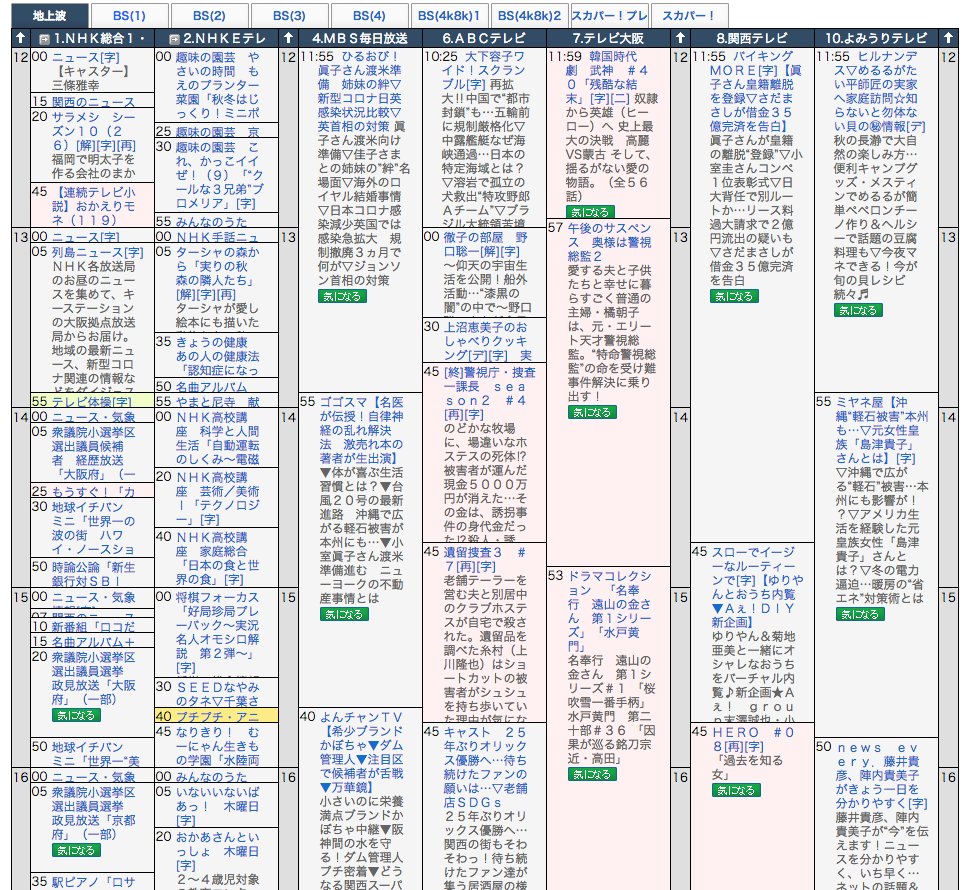Open 6.ABCテレビ channel header
Image resolution: width=972 pixels, height=890 pixels.
pyautogui.click(x=484, y=38)
